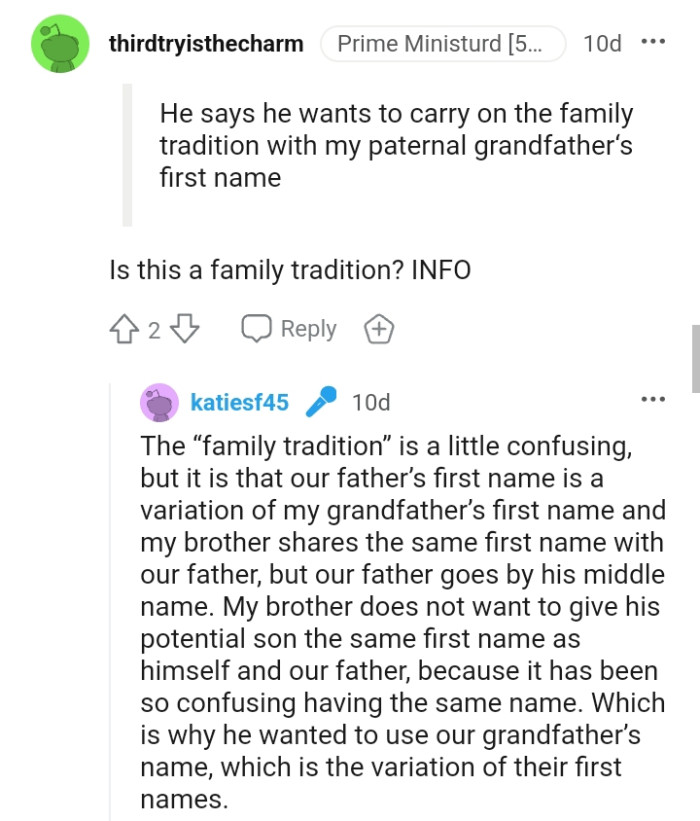The image size is (700, 821).
Task: Toggle the upvote on thirdtryisthecharm's comment
Action: pos(122,328)
